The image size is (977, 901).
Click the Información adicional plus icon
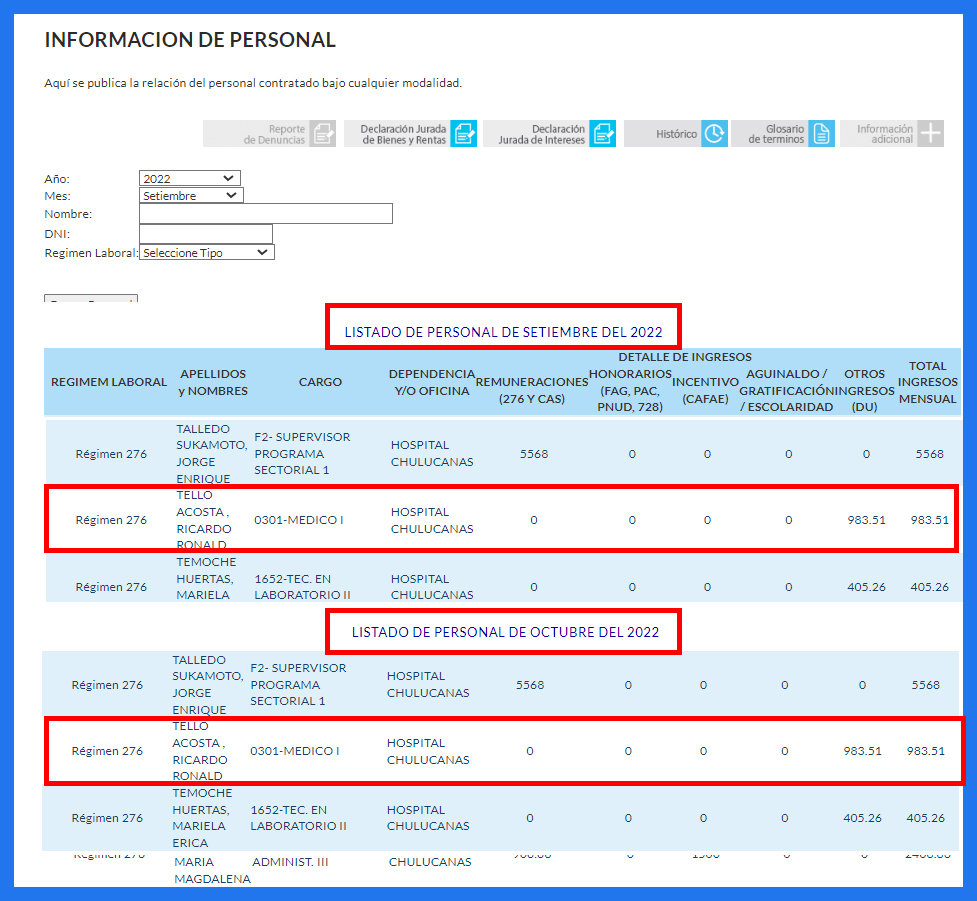coord(930,134)
